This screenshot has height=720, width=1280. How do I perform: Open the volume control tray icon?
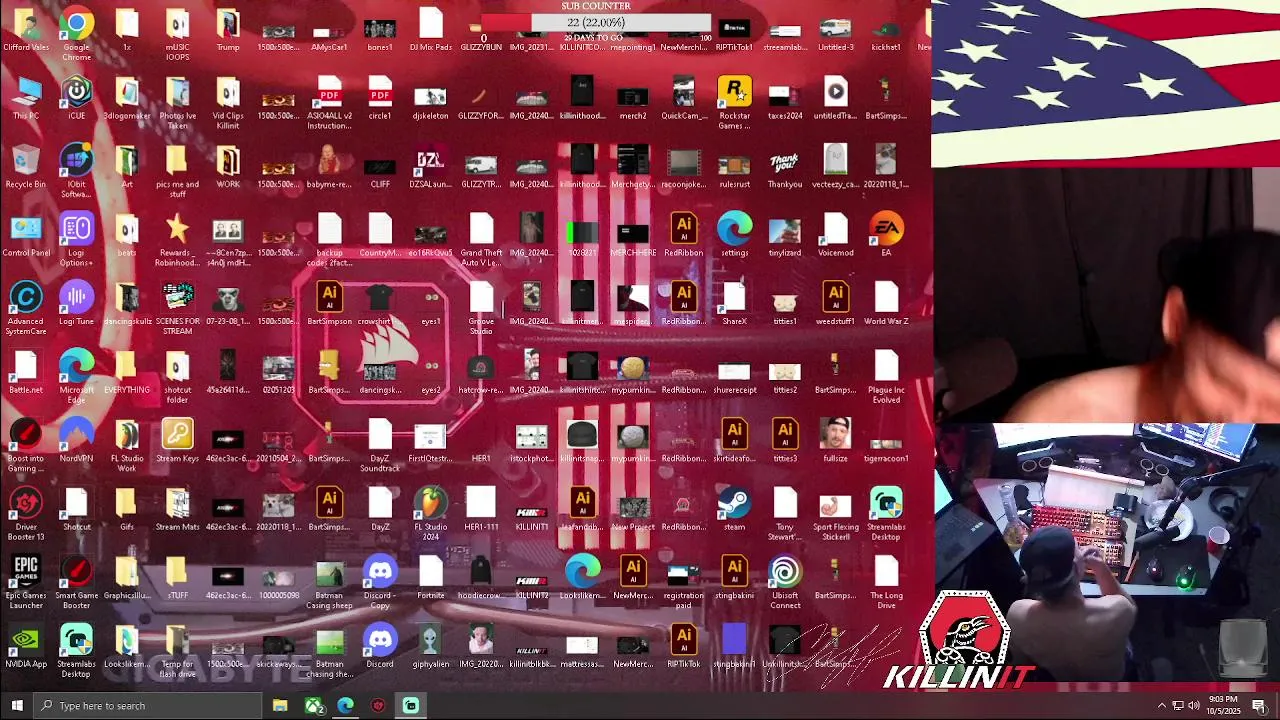[1194, 706]
